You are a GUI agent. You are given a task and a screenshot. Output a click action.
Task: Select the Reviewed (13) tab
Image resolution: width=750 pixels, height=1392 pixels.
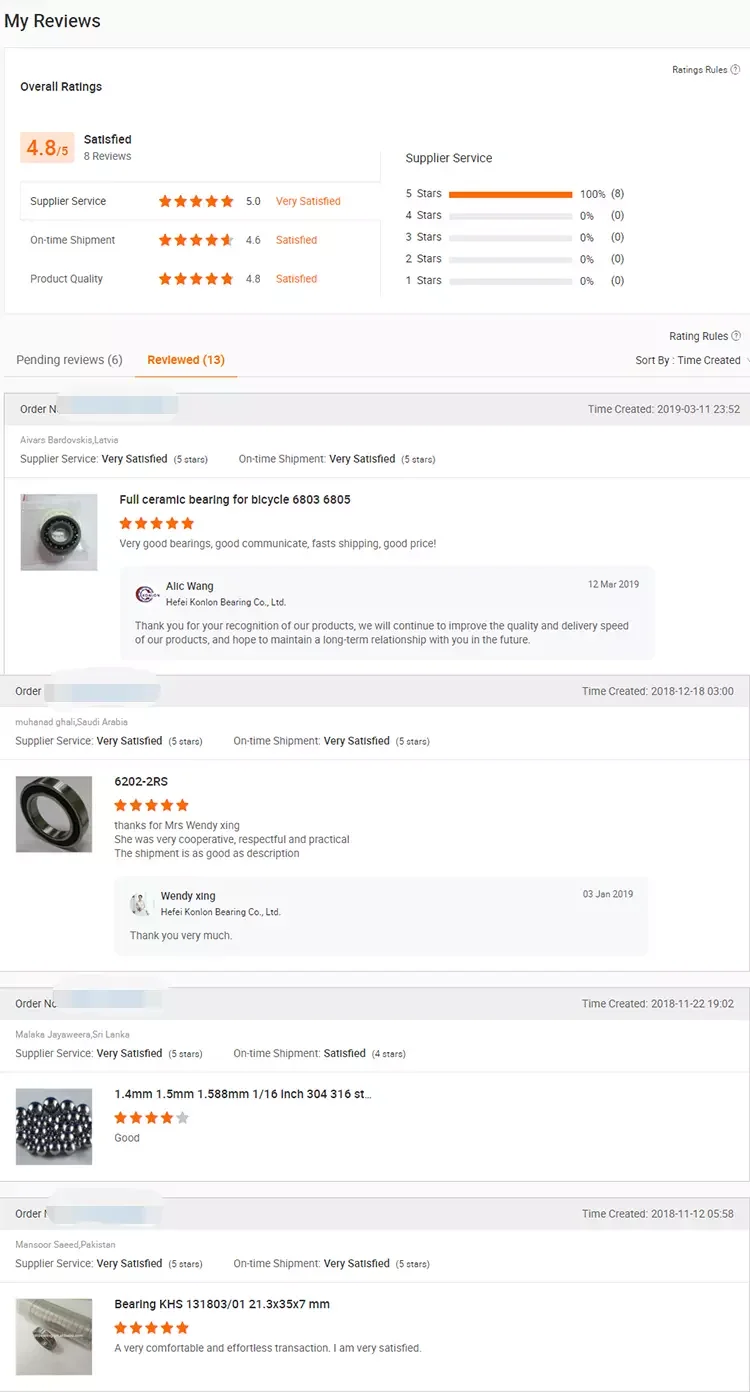[x=186, y=360]
